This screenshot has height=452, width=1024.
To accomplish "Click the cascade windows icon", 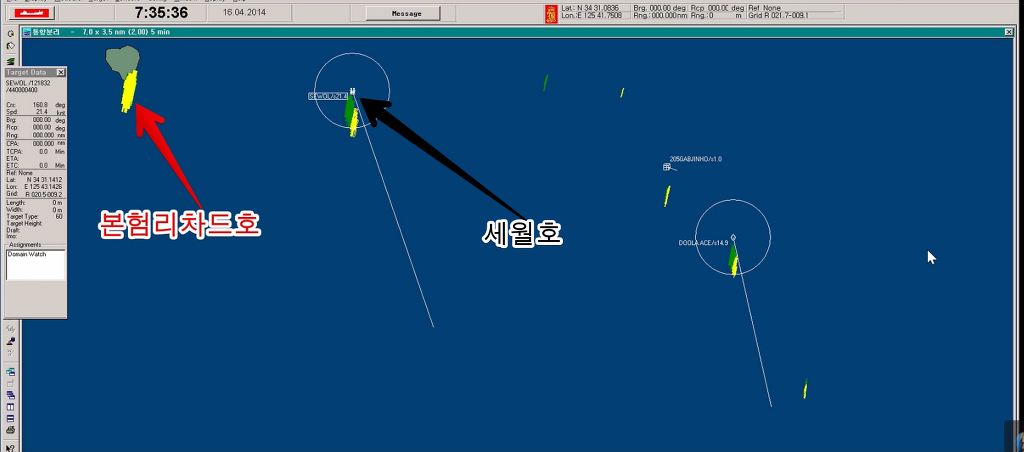I will pos(10,395).
